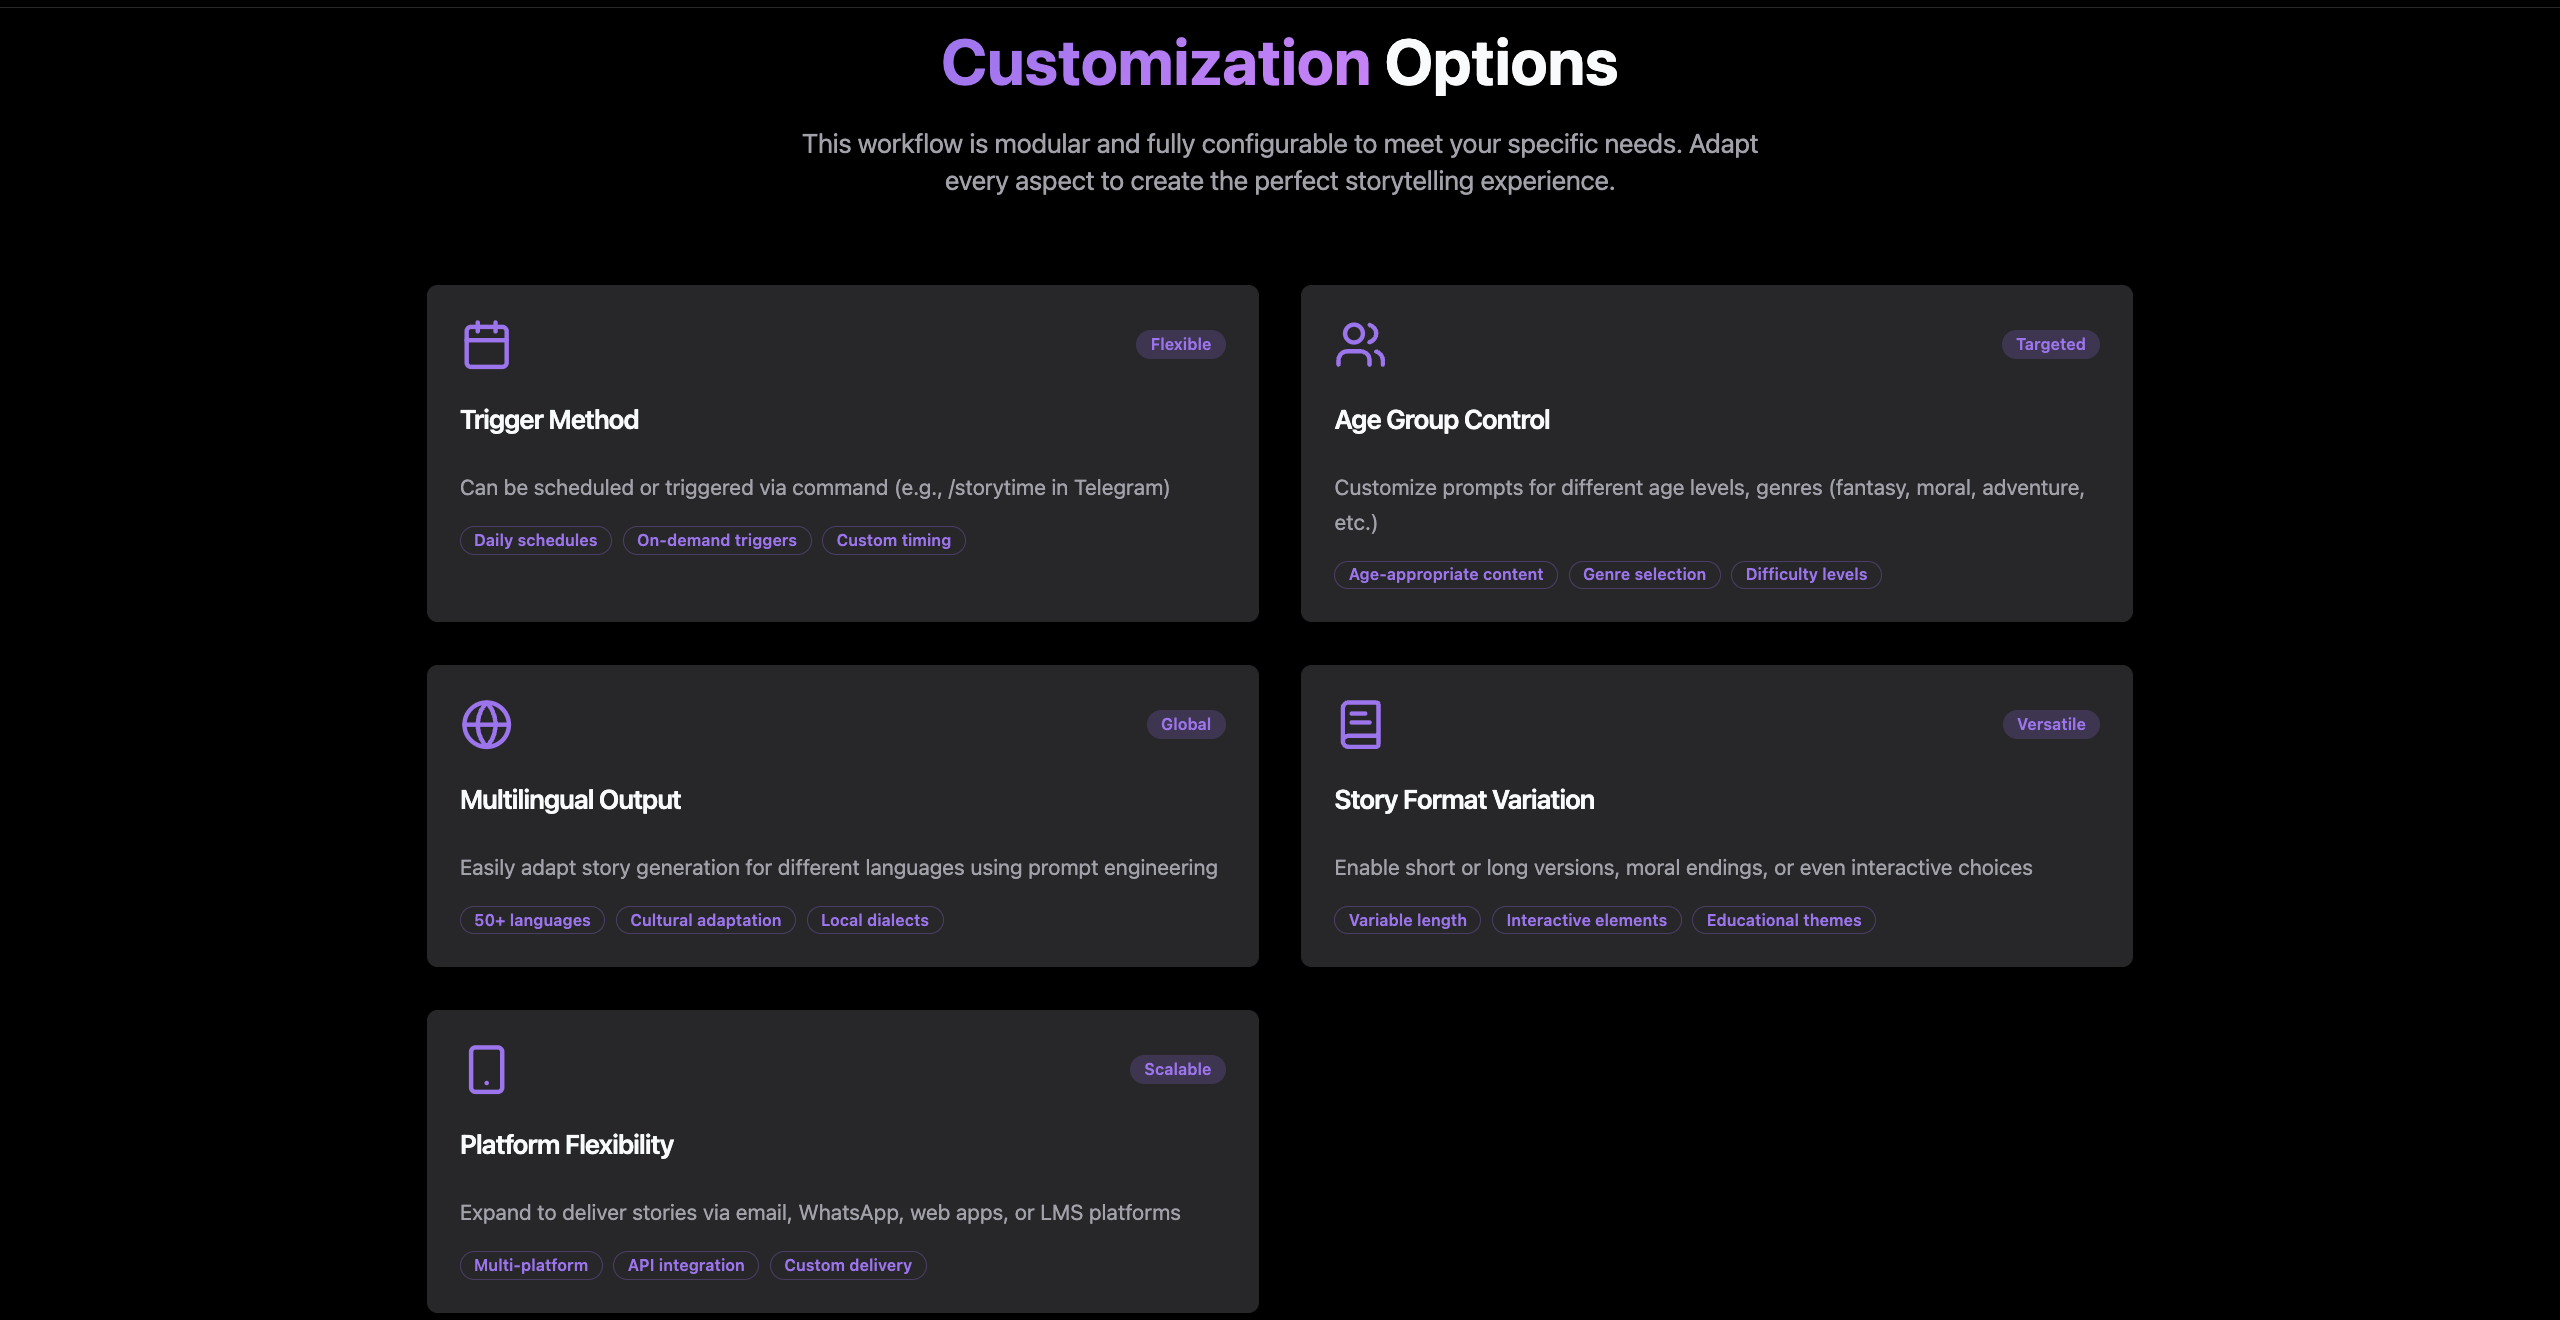Click the Custom delivery tag
2560x1320 pixels.
coord(847,1265)
